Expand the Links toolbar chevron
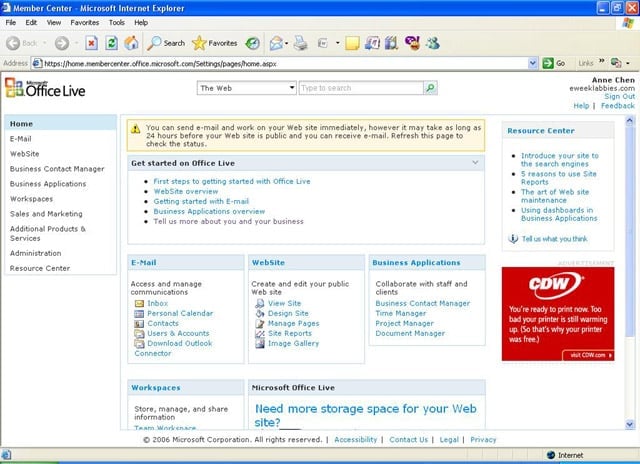The height and width of the screenshot is (464, 640). 601,62
